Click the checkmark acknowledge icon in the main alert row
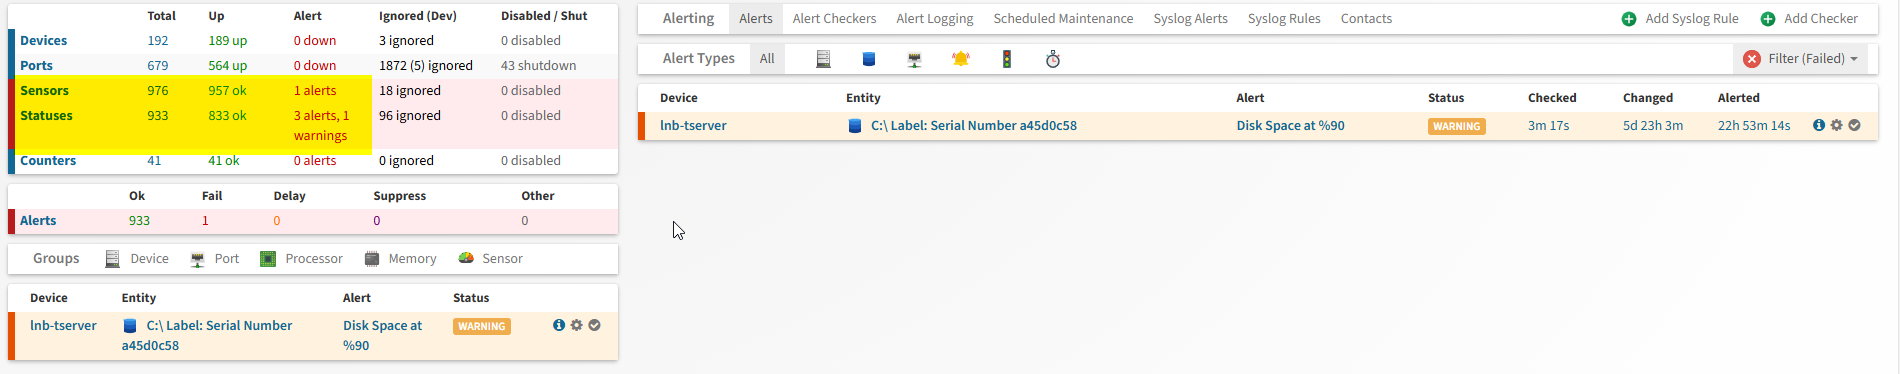The image size is (1900, 374). (1854, 125)
